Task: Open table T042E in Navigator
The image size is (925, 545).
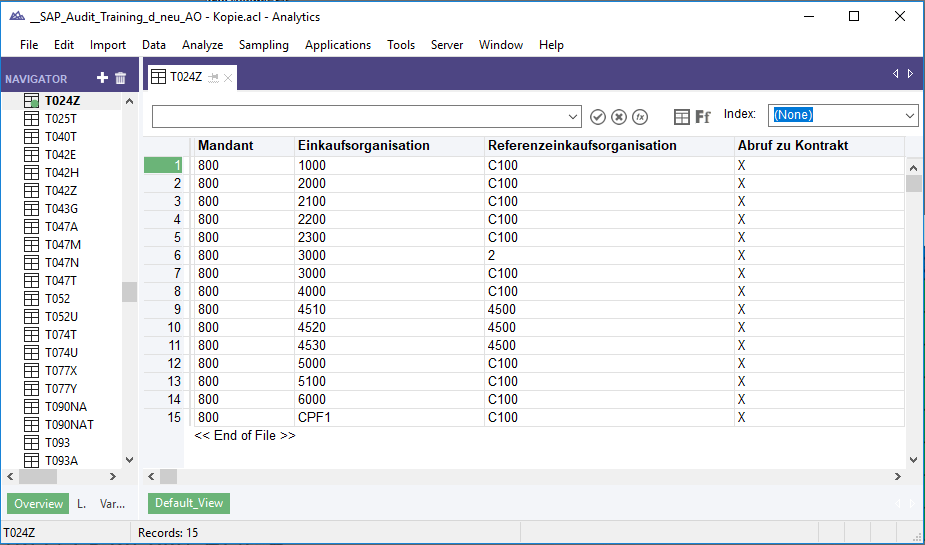Action: tap(61, 155)
